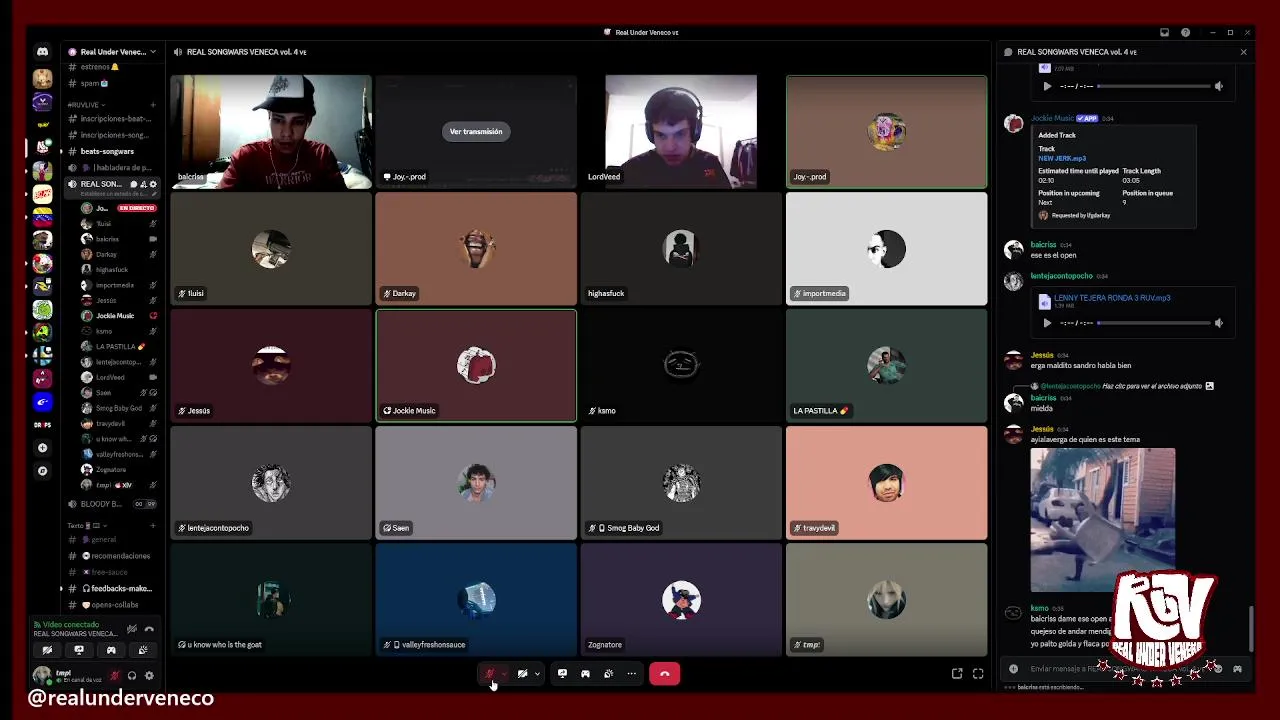Open help icon in title bar

1185,32
